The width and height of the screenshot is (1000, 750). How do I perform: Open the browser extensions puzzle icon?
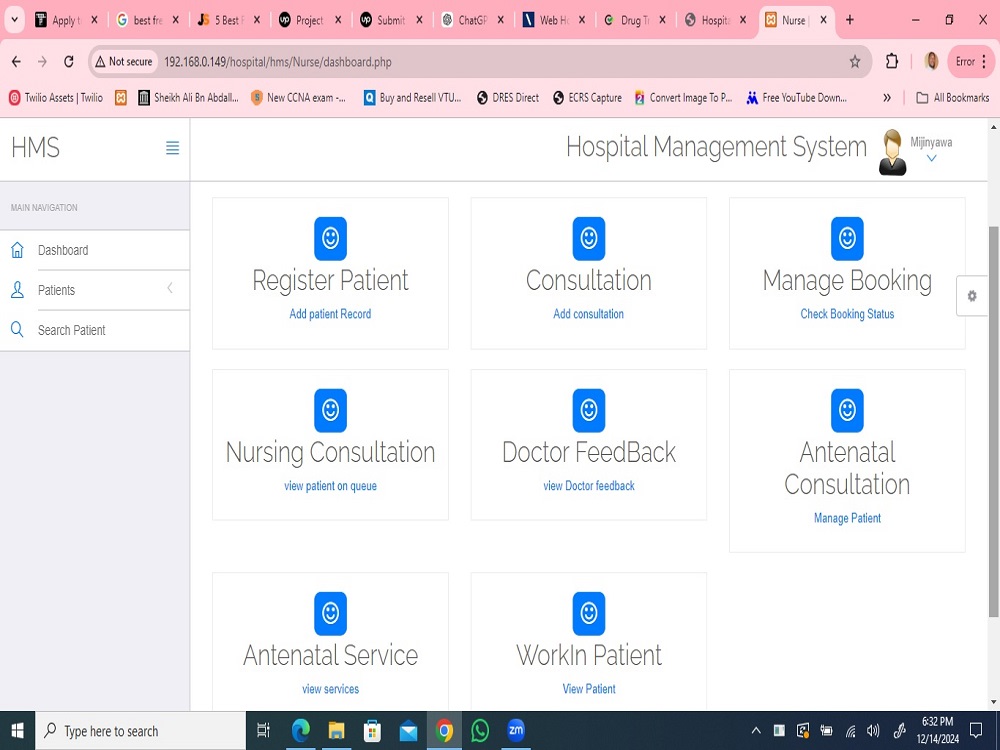tap(892, 62)
